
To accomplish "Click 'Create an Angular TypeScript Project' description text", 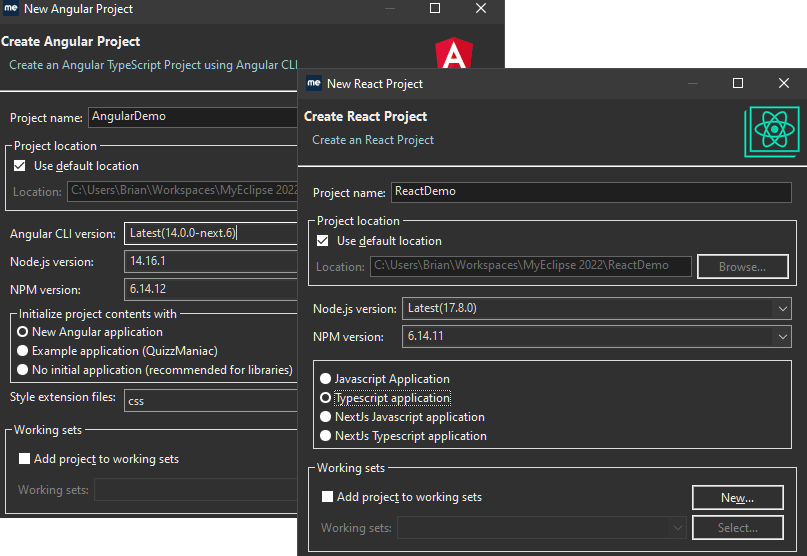I will (153, 65).
